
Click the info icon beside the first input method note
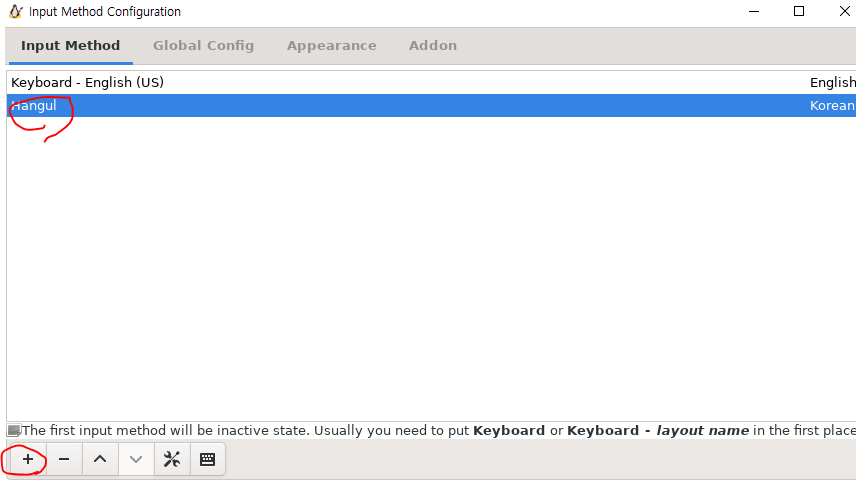14,430
